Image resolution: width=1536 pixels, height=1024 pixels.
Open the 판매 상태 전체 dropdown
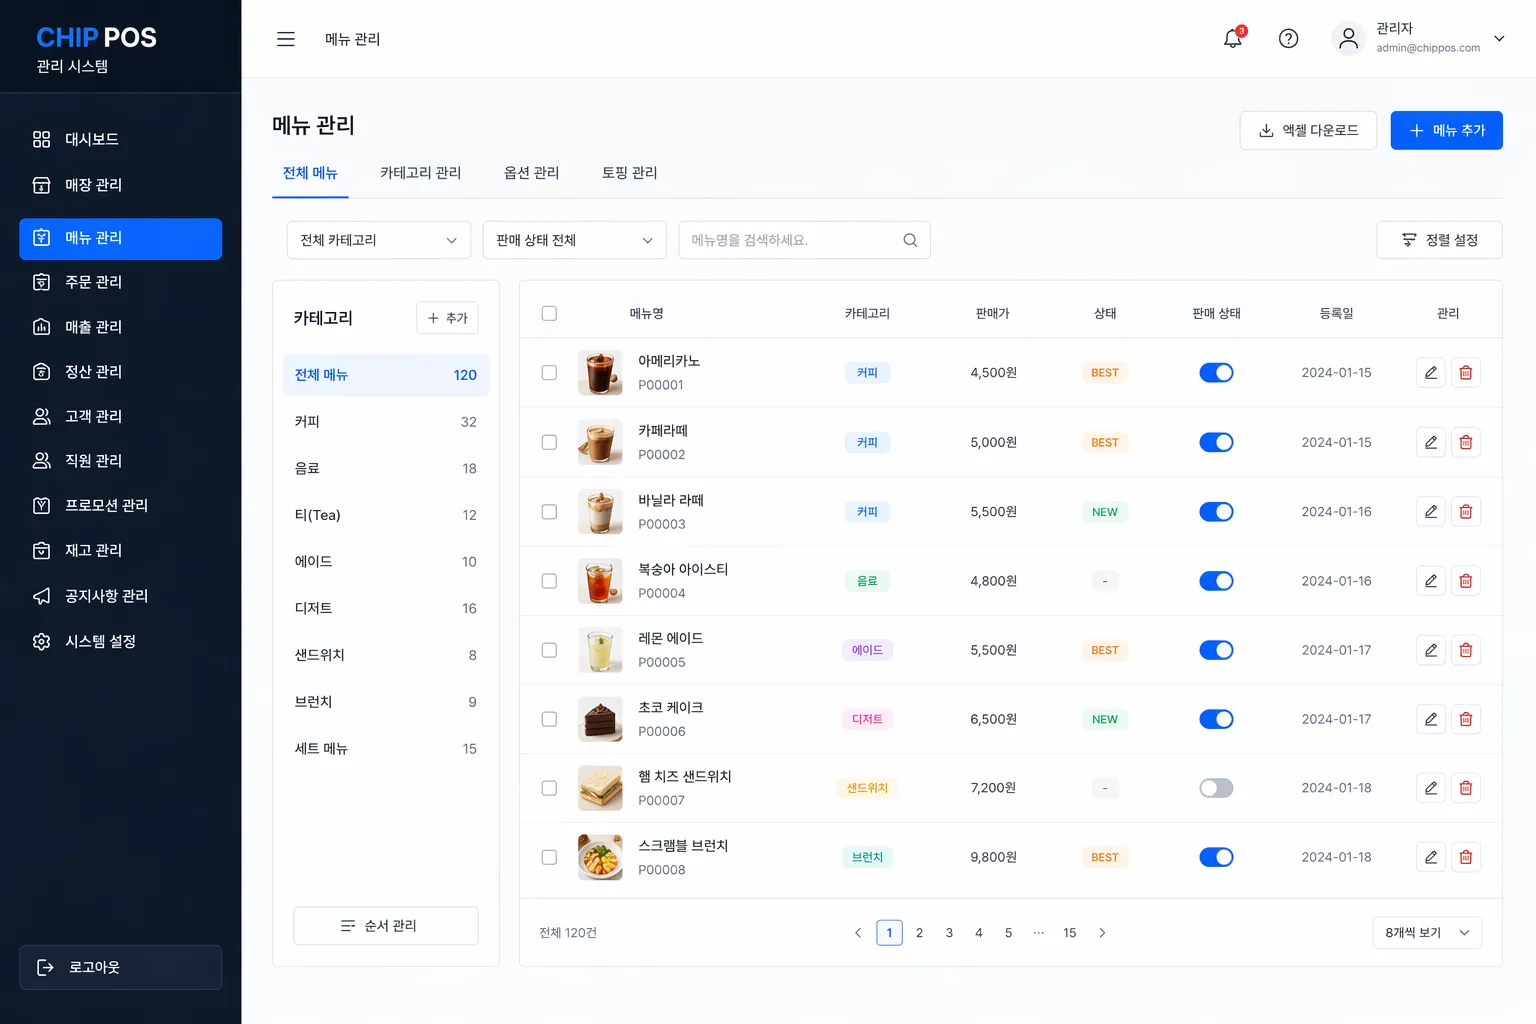[575, 240]
